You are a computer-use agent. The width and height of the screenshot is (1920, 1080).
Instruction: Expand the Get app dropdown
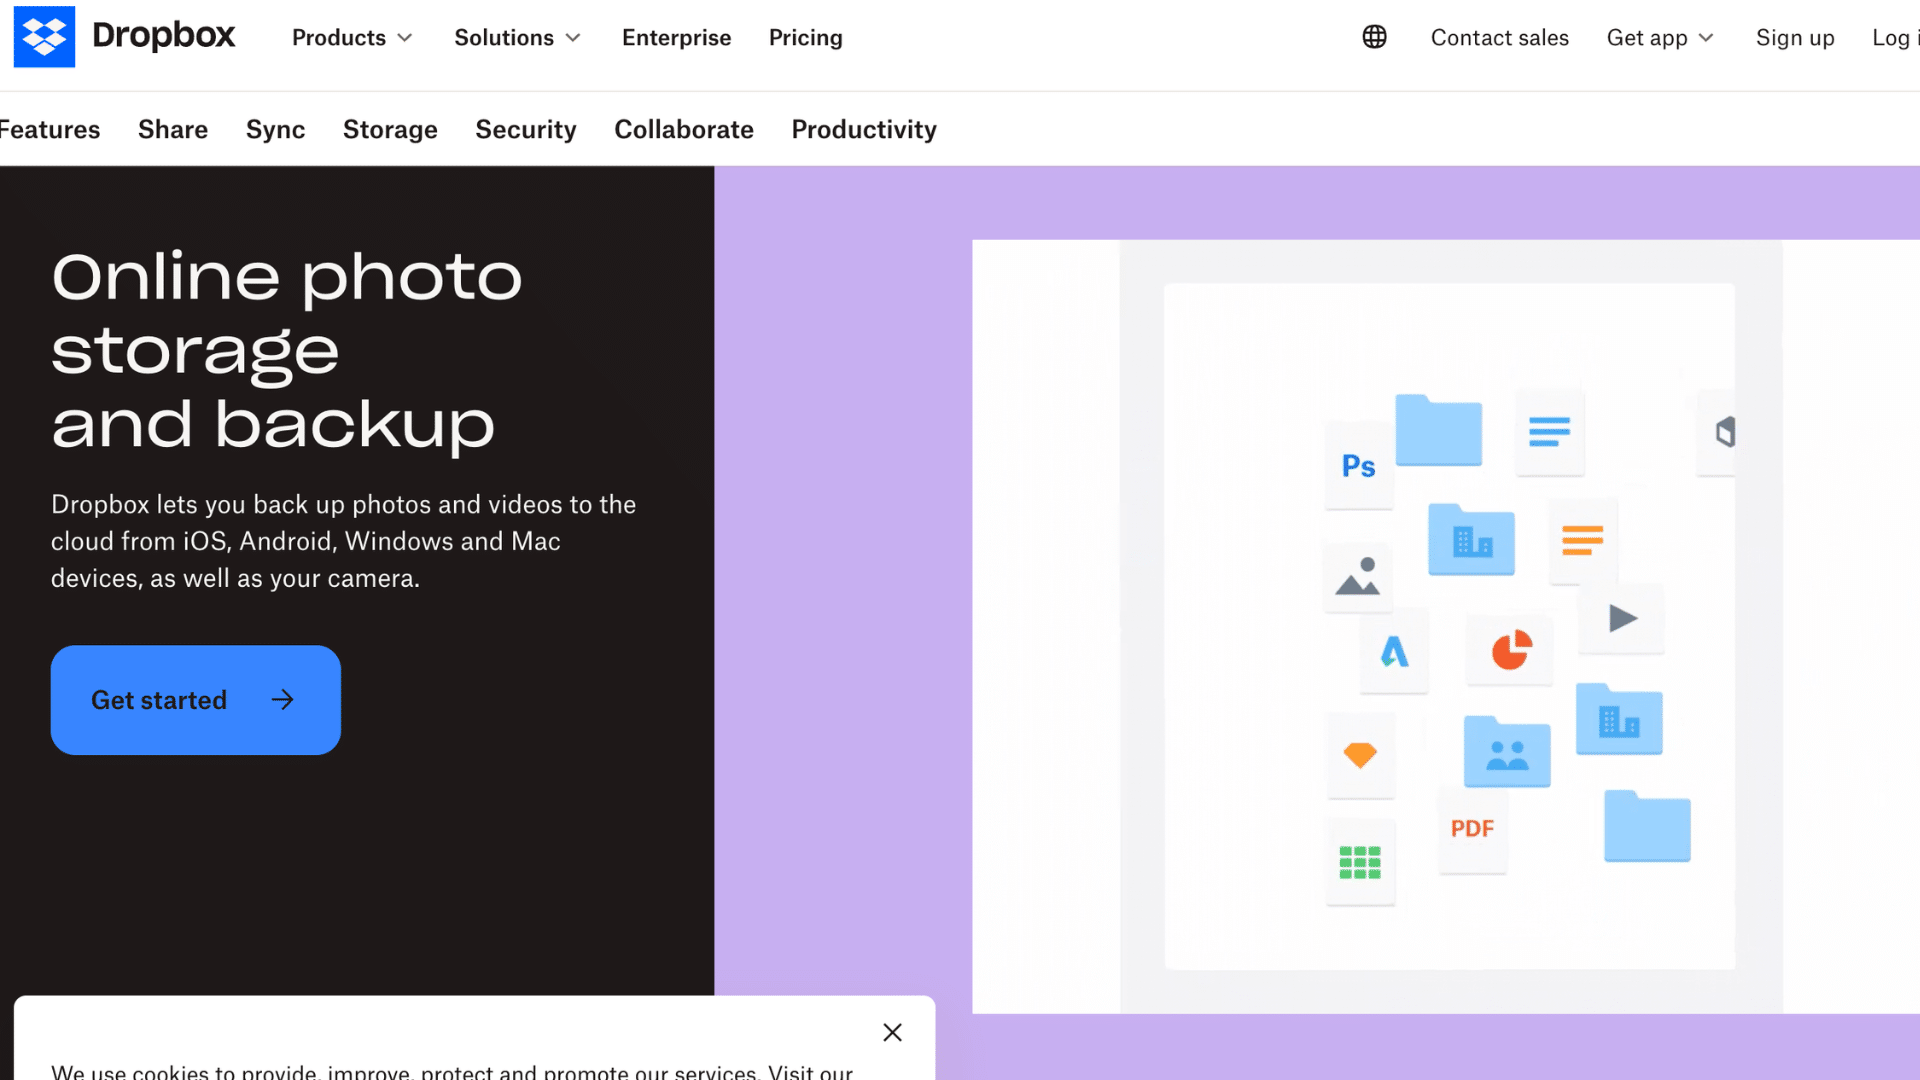pos(1660,37)
